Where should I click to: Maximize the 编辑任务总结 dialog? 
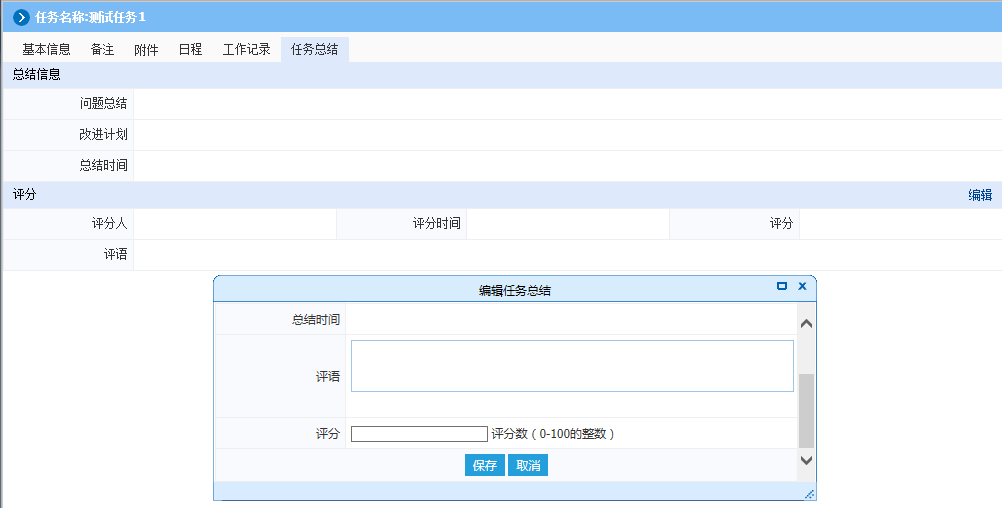tap(782, 286)
